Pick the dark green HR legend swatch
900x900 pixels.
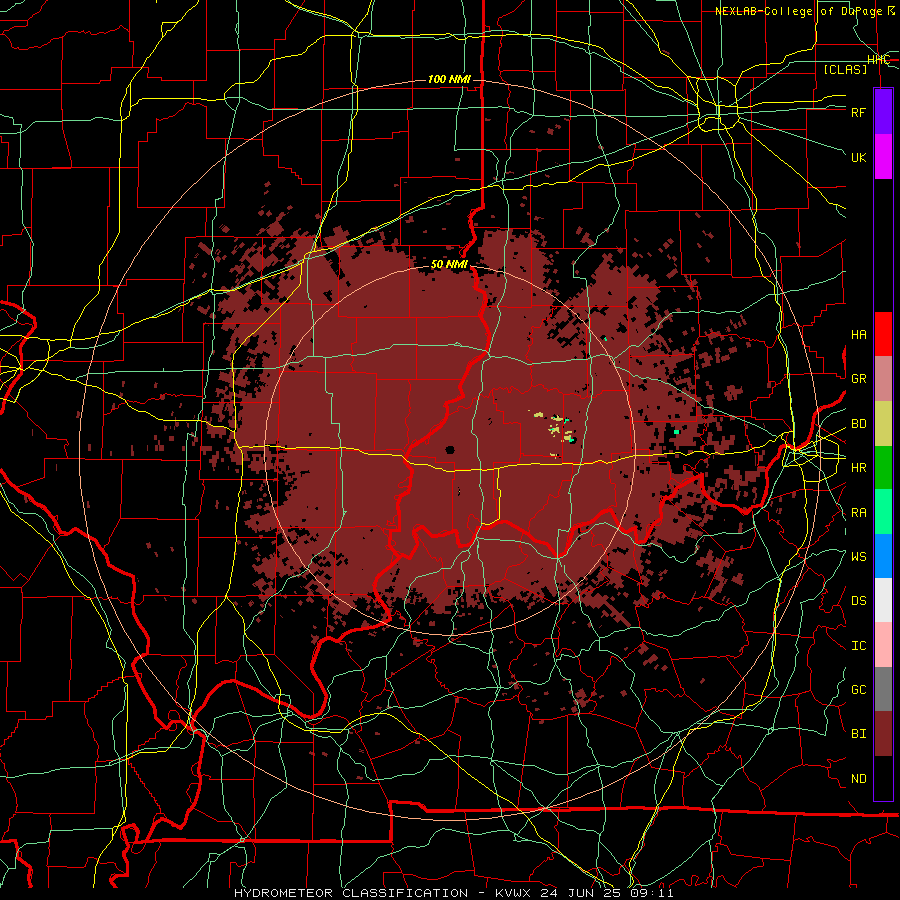point(883,467)
